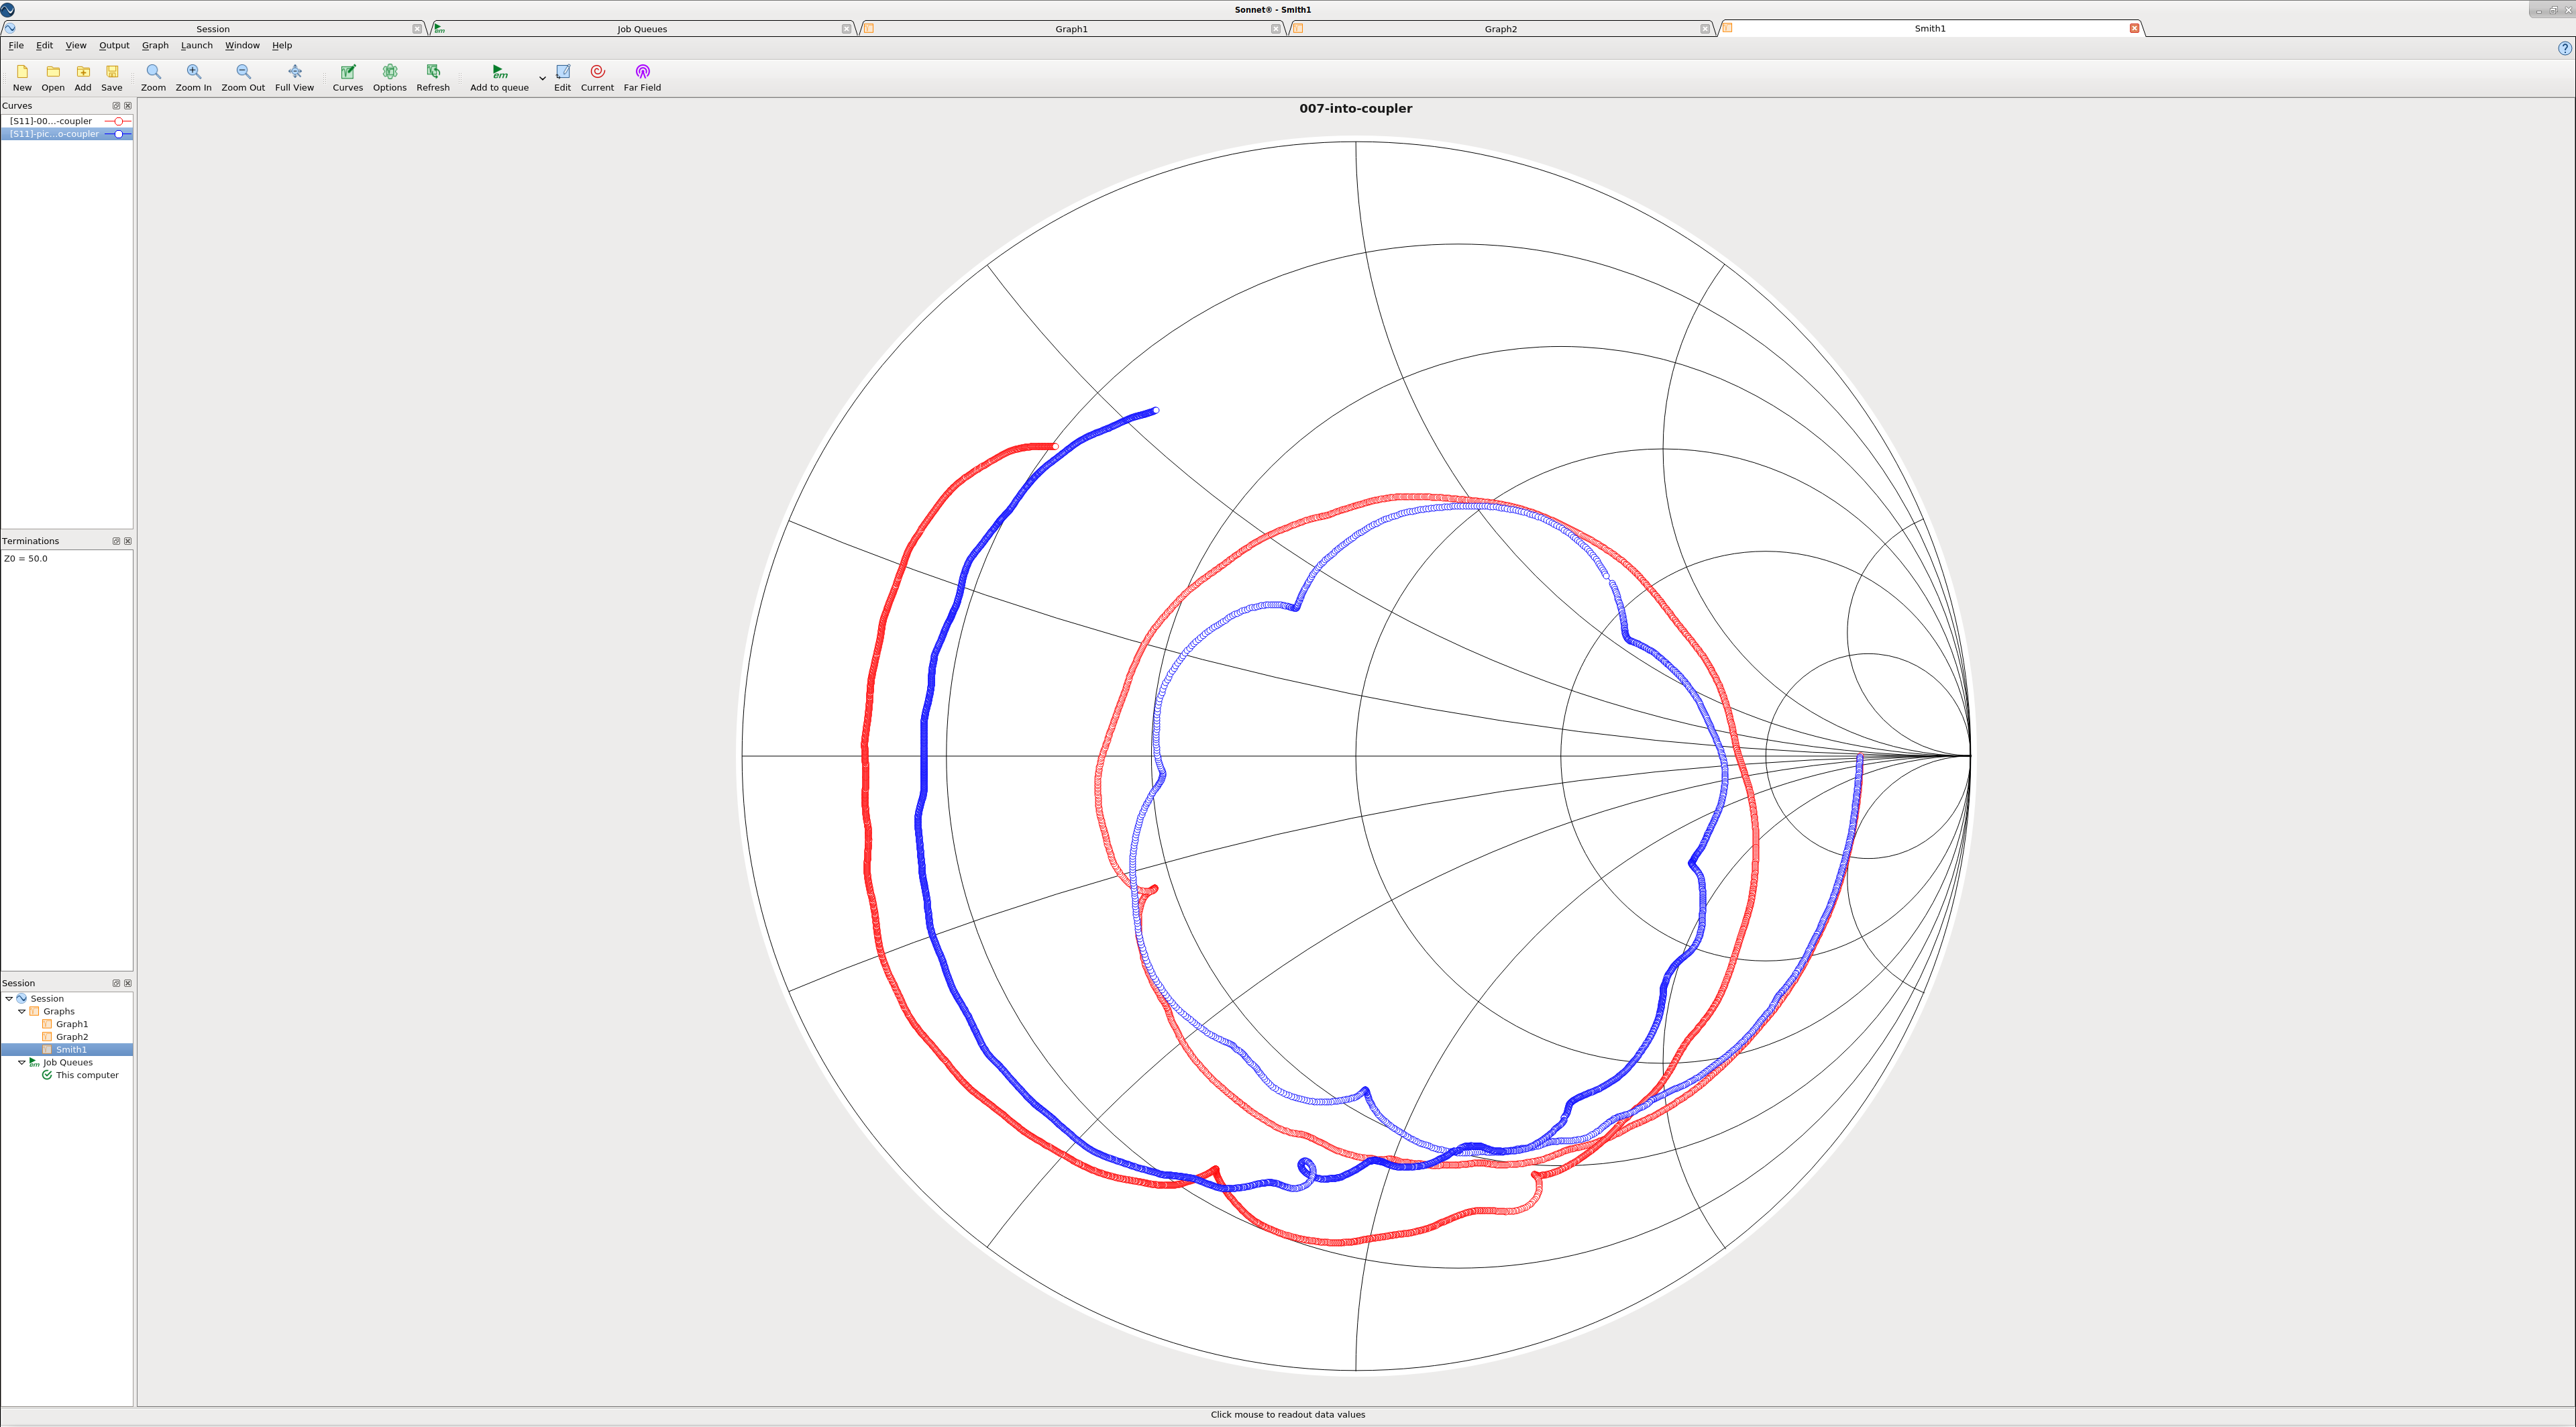Viewport: 2576px width, 1427px height.
Task: Open the help question mark icon
Action: tap(2564, 48)
